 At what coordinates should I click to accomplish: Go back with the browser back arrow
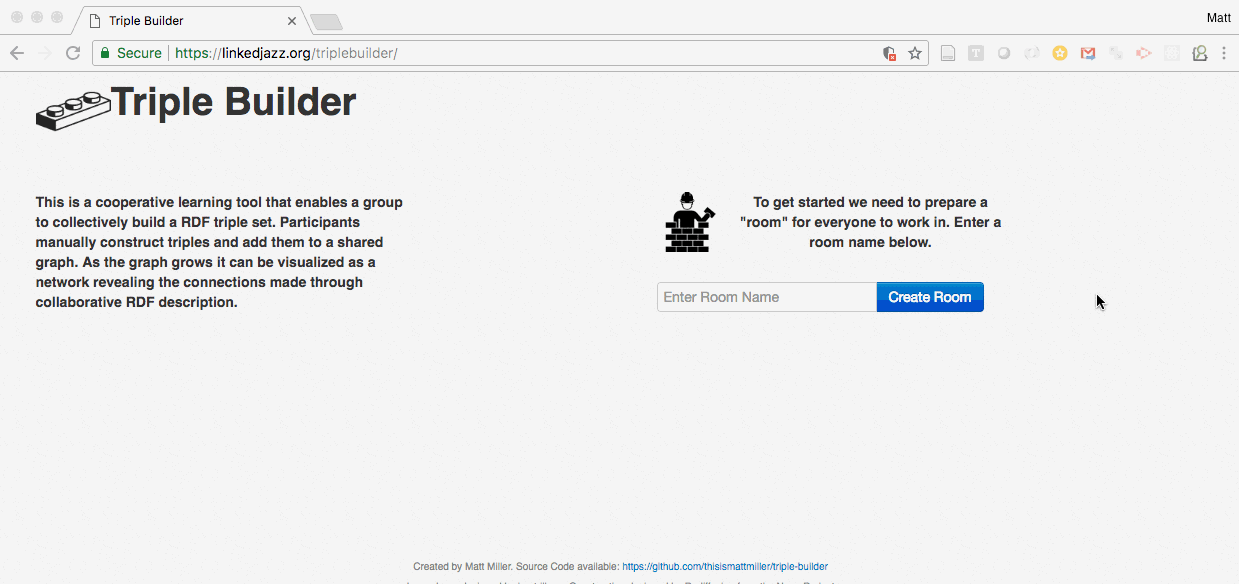(17, 53)
